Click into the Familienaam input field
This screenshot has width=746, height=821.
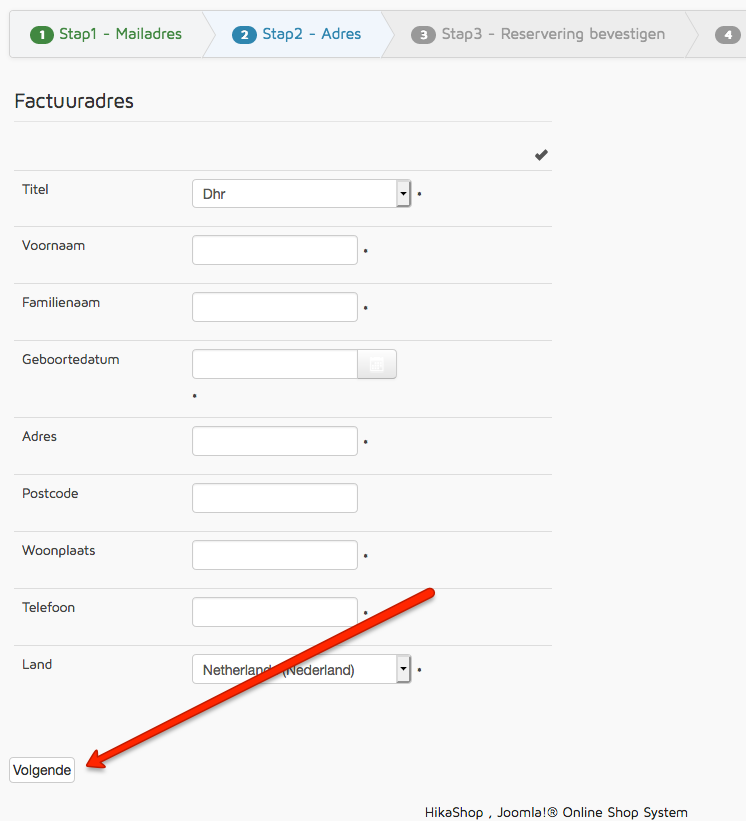pos(274,307)
